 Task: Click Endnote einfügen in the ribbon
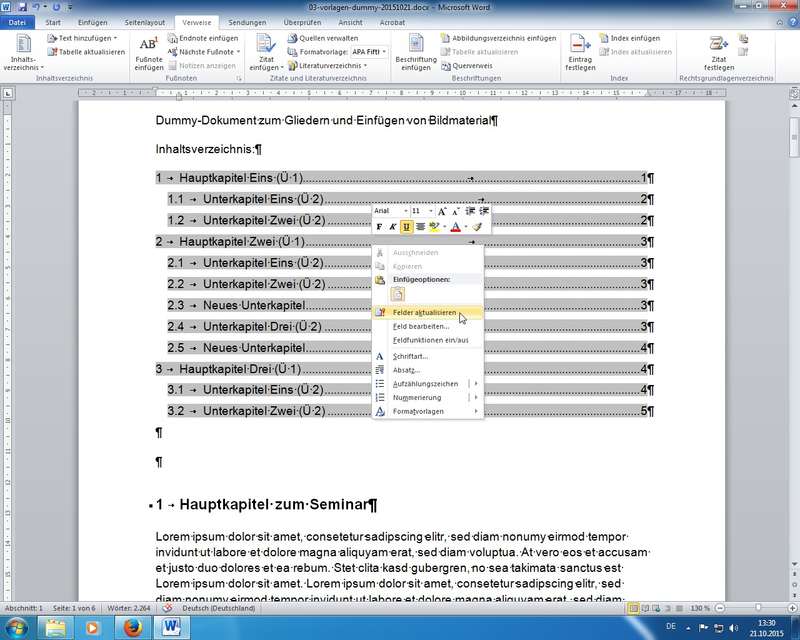tap(203, 38)
